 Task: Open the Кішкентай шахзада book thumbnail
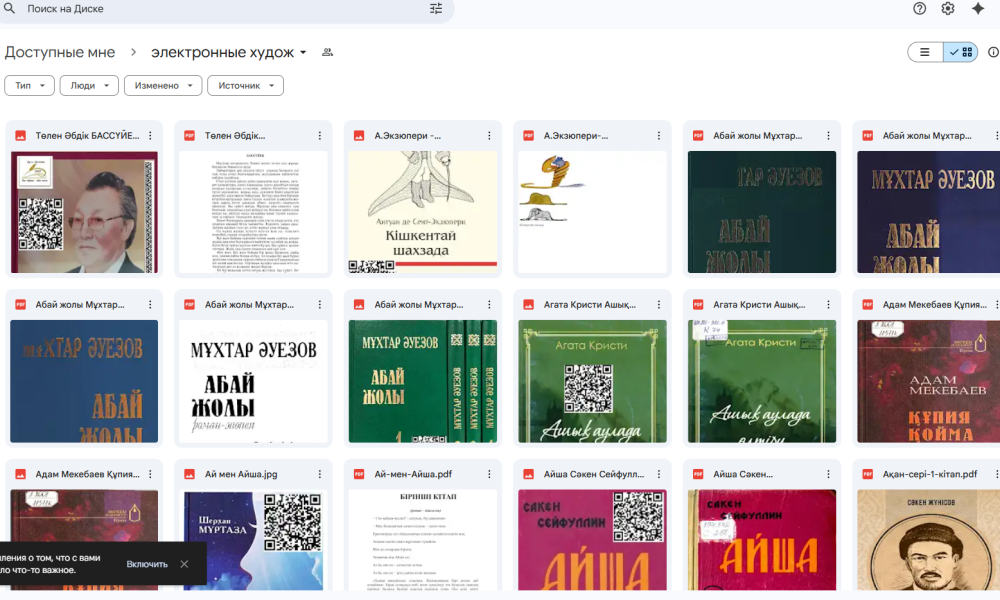point(422,212)
